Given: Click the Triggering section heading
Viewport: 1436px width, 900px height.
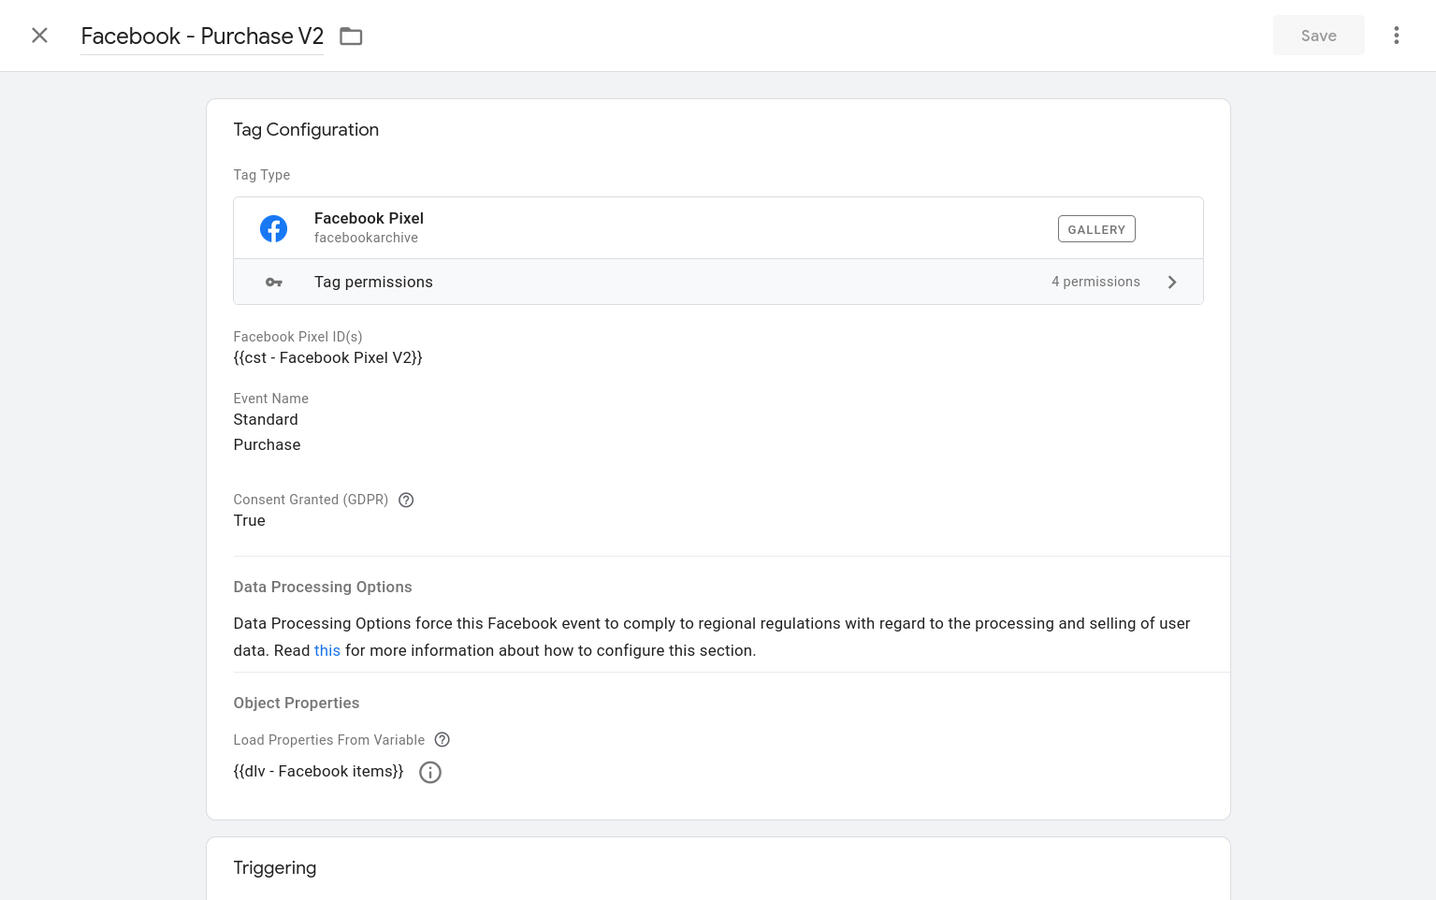Looking at the screenshot, I should [x=275, y=868].
